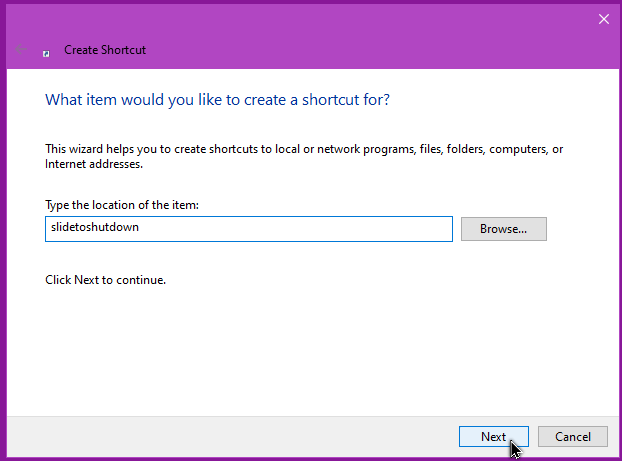The image size is (622, 461).
Task: Focus the item location text field
Action: coord(249,229)
